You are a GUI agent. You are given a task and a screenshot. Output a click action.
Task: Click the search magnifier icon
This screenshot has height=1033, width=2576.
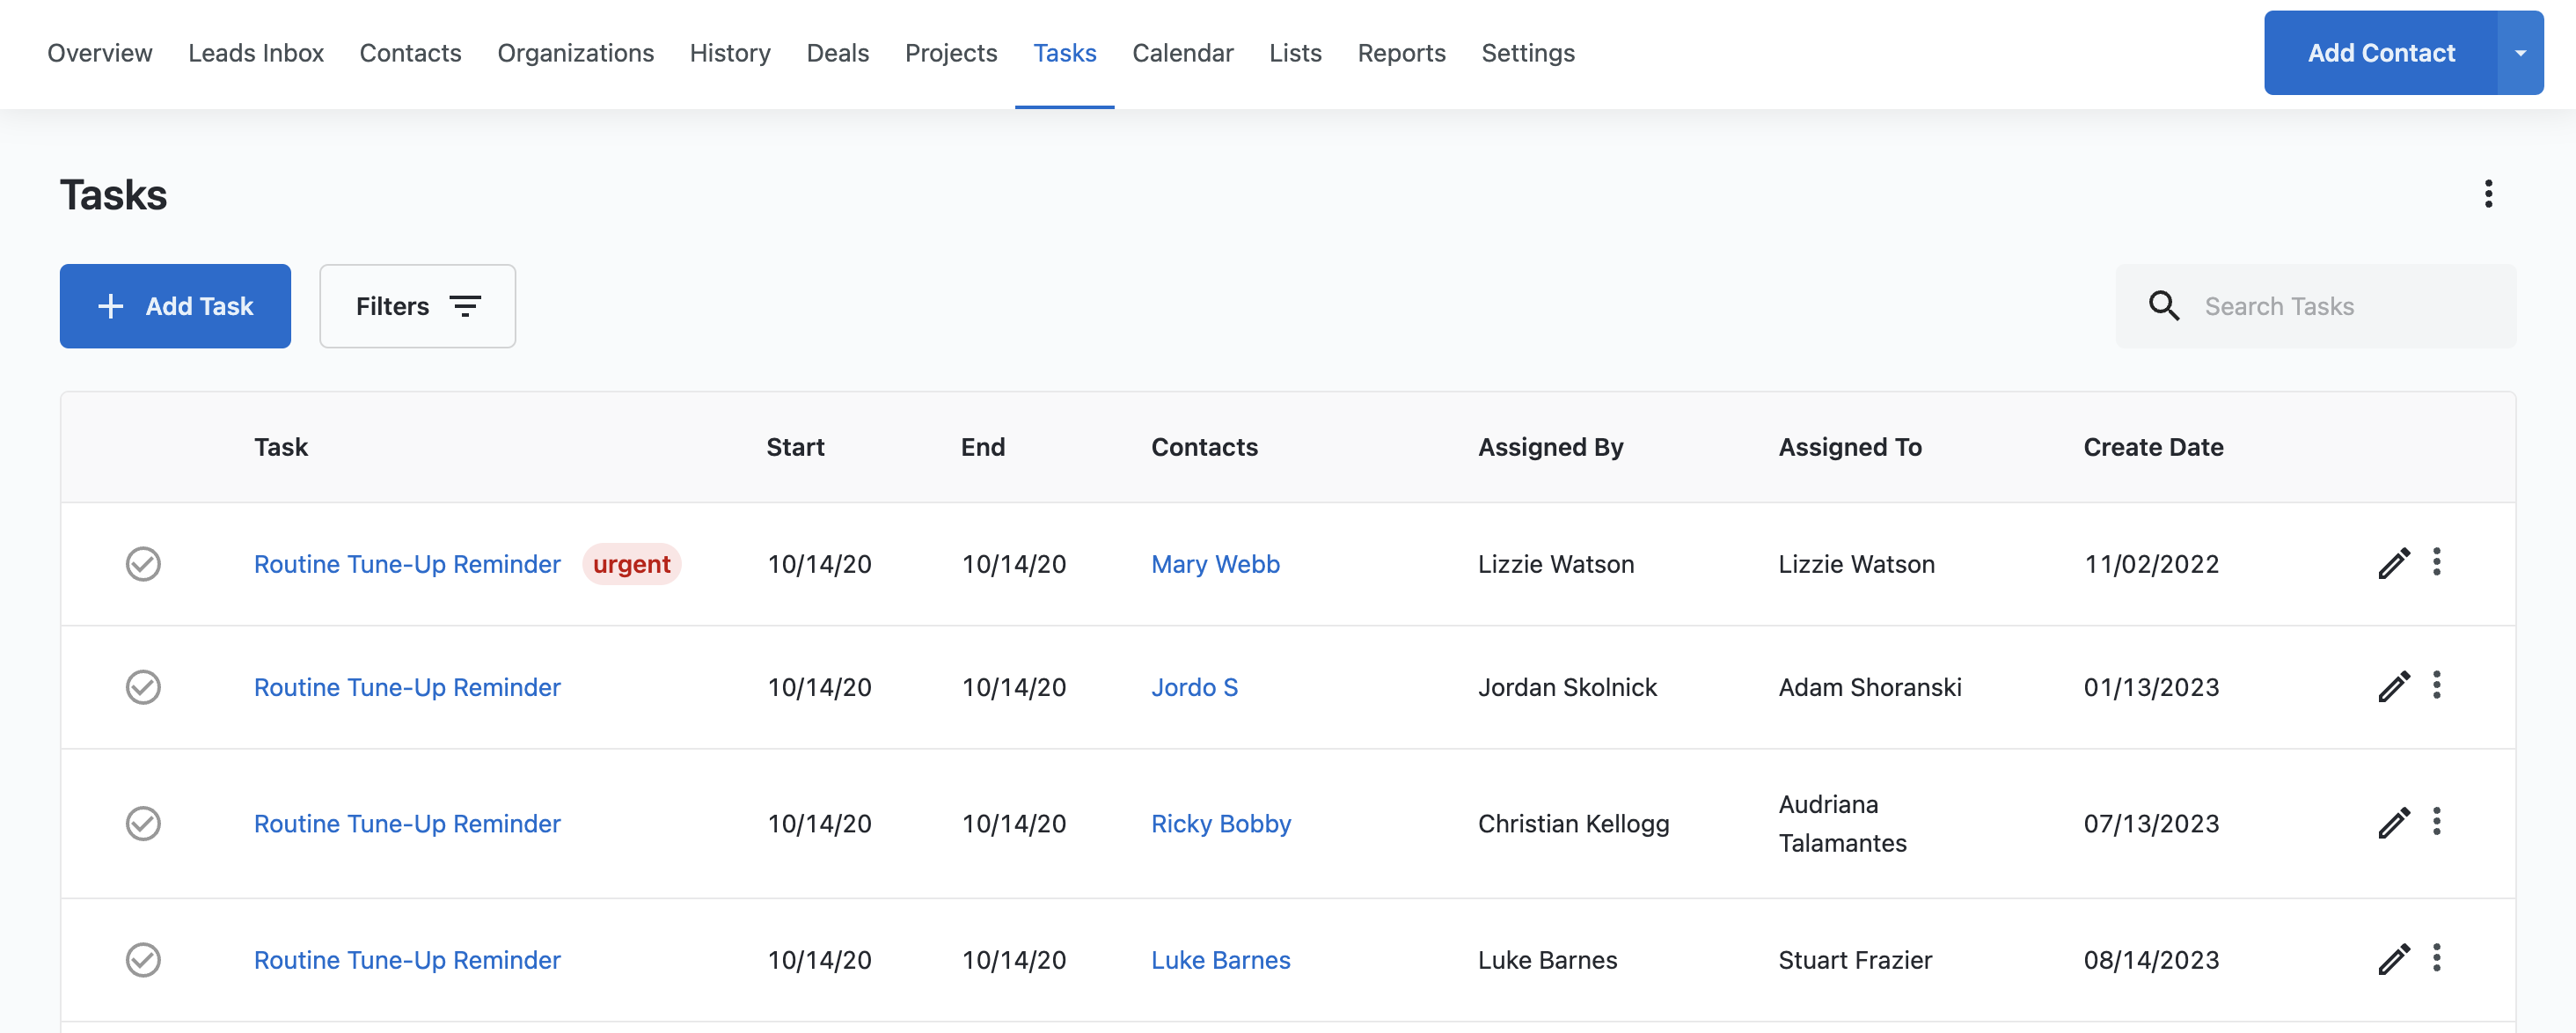tap(2164, 306)
